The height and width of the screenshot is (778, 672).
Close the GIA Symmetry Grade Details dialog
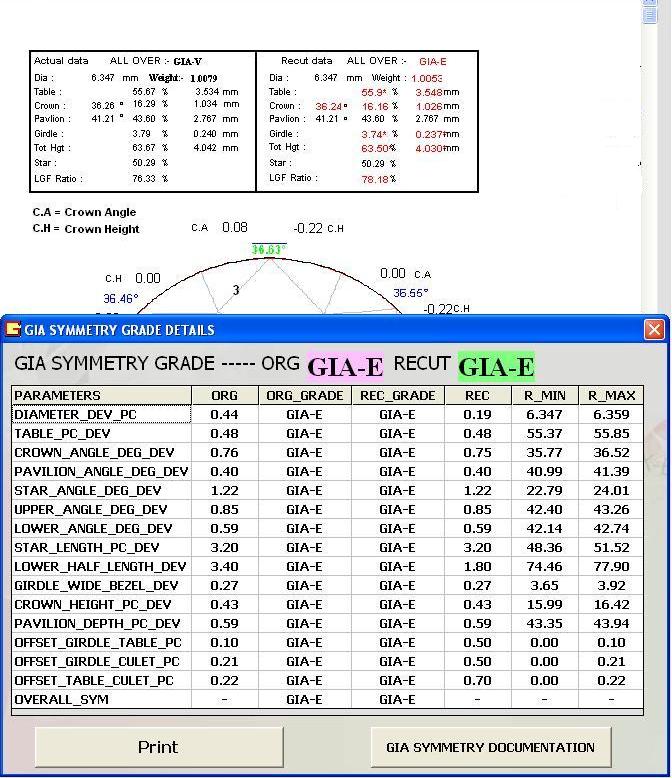[654, 329]
